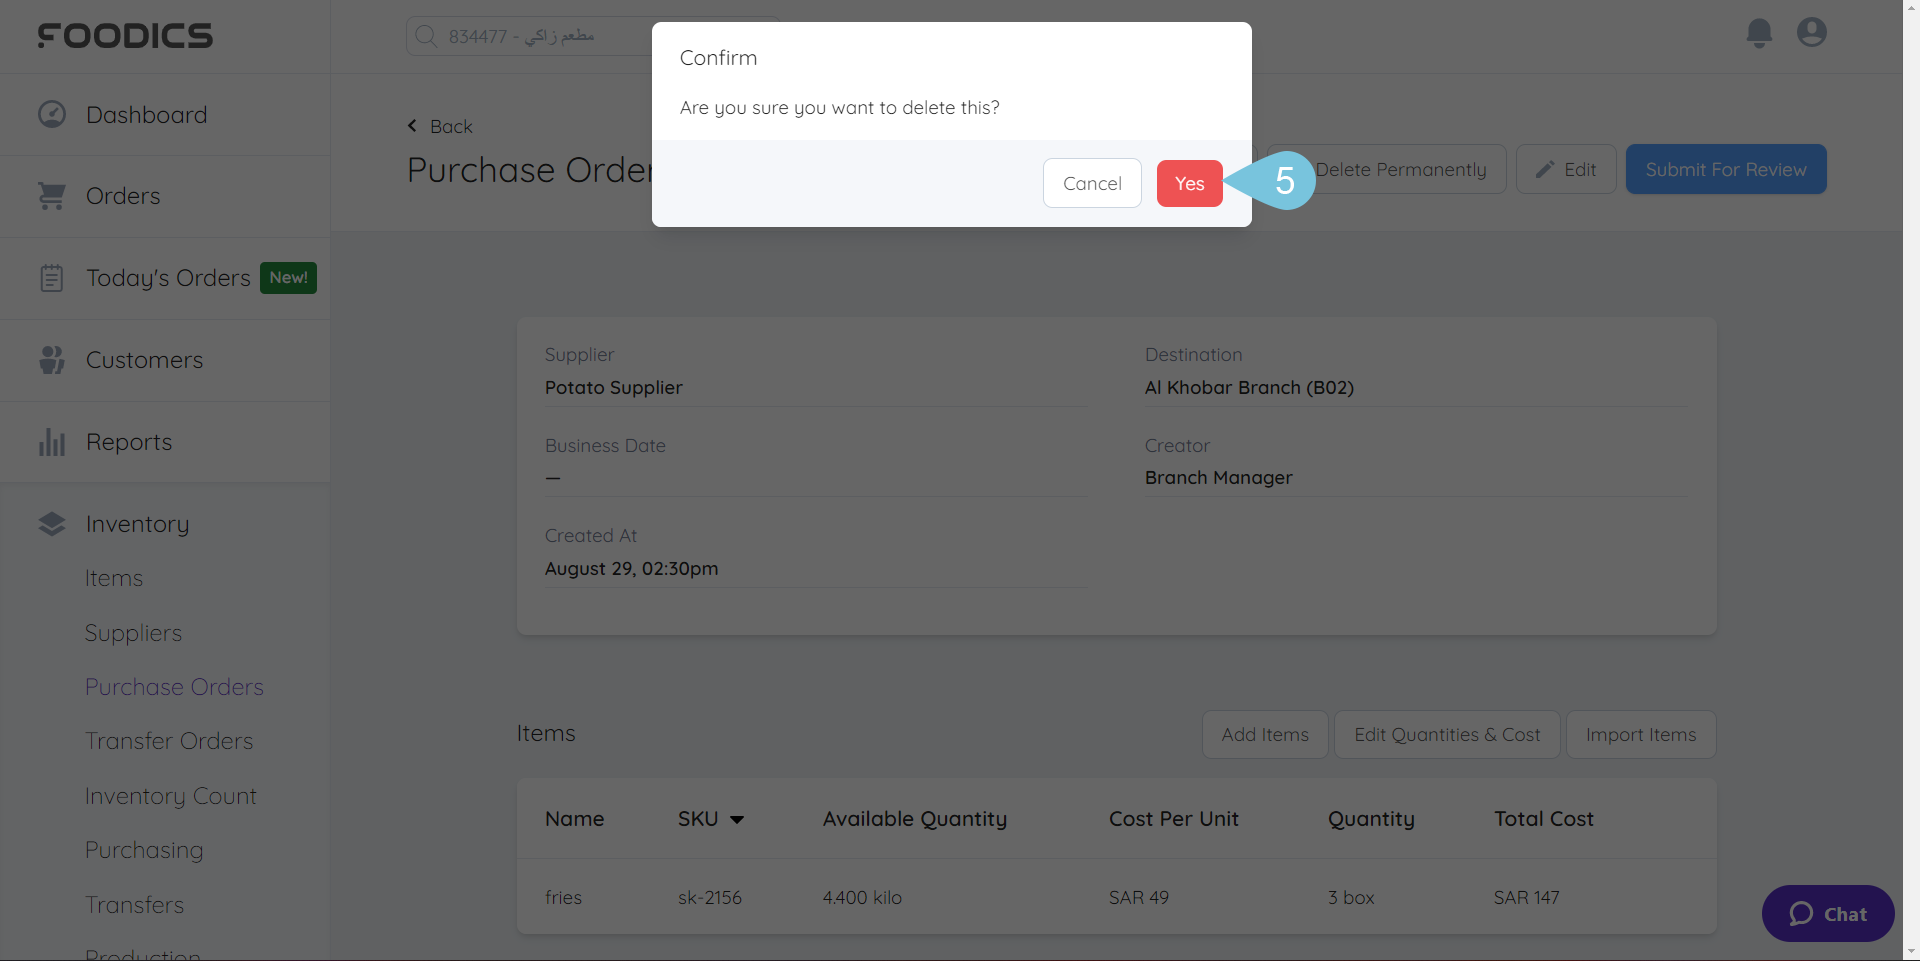Screen dimensions: 1920x961
Task: Click the Customers people icon
Action: pyautogui.click(x=51, y=359)
